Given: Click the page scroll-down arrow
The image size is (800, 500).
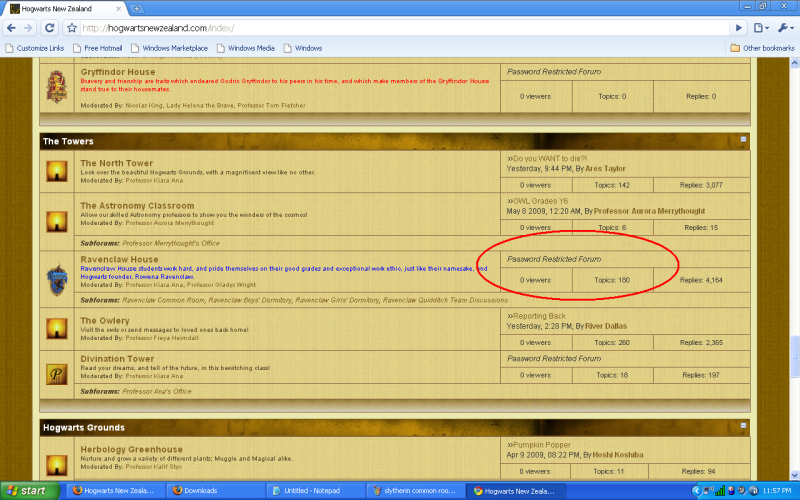Looking at the screenshot, I should 794,474.
